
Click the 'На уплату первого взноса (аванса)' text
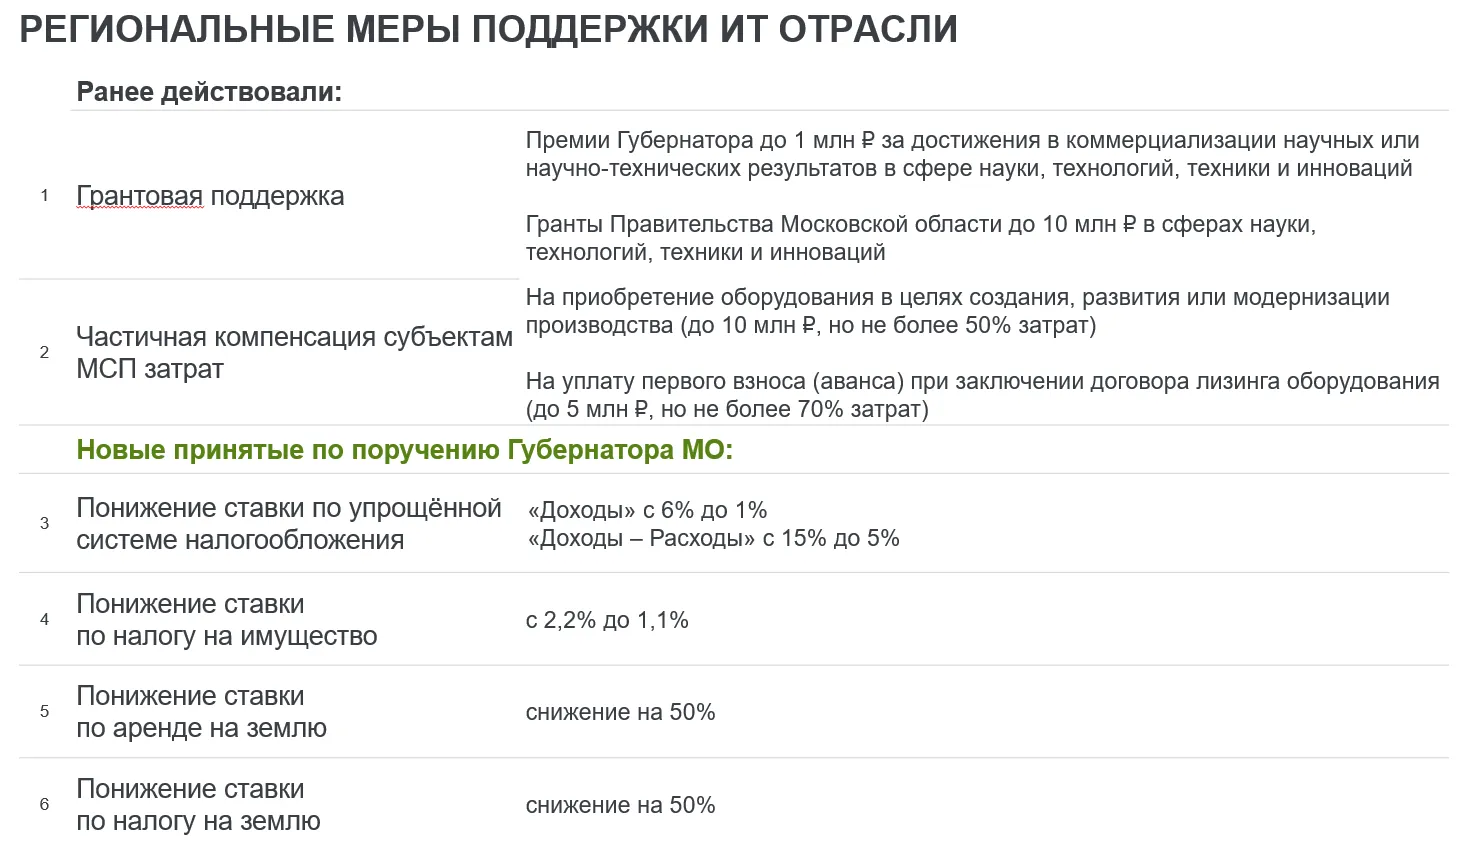[982, 395]
